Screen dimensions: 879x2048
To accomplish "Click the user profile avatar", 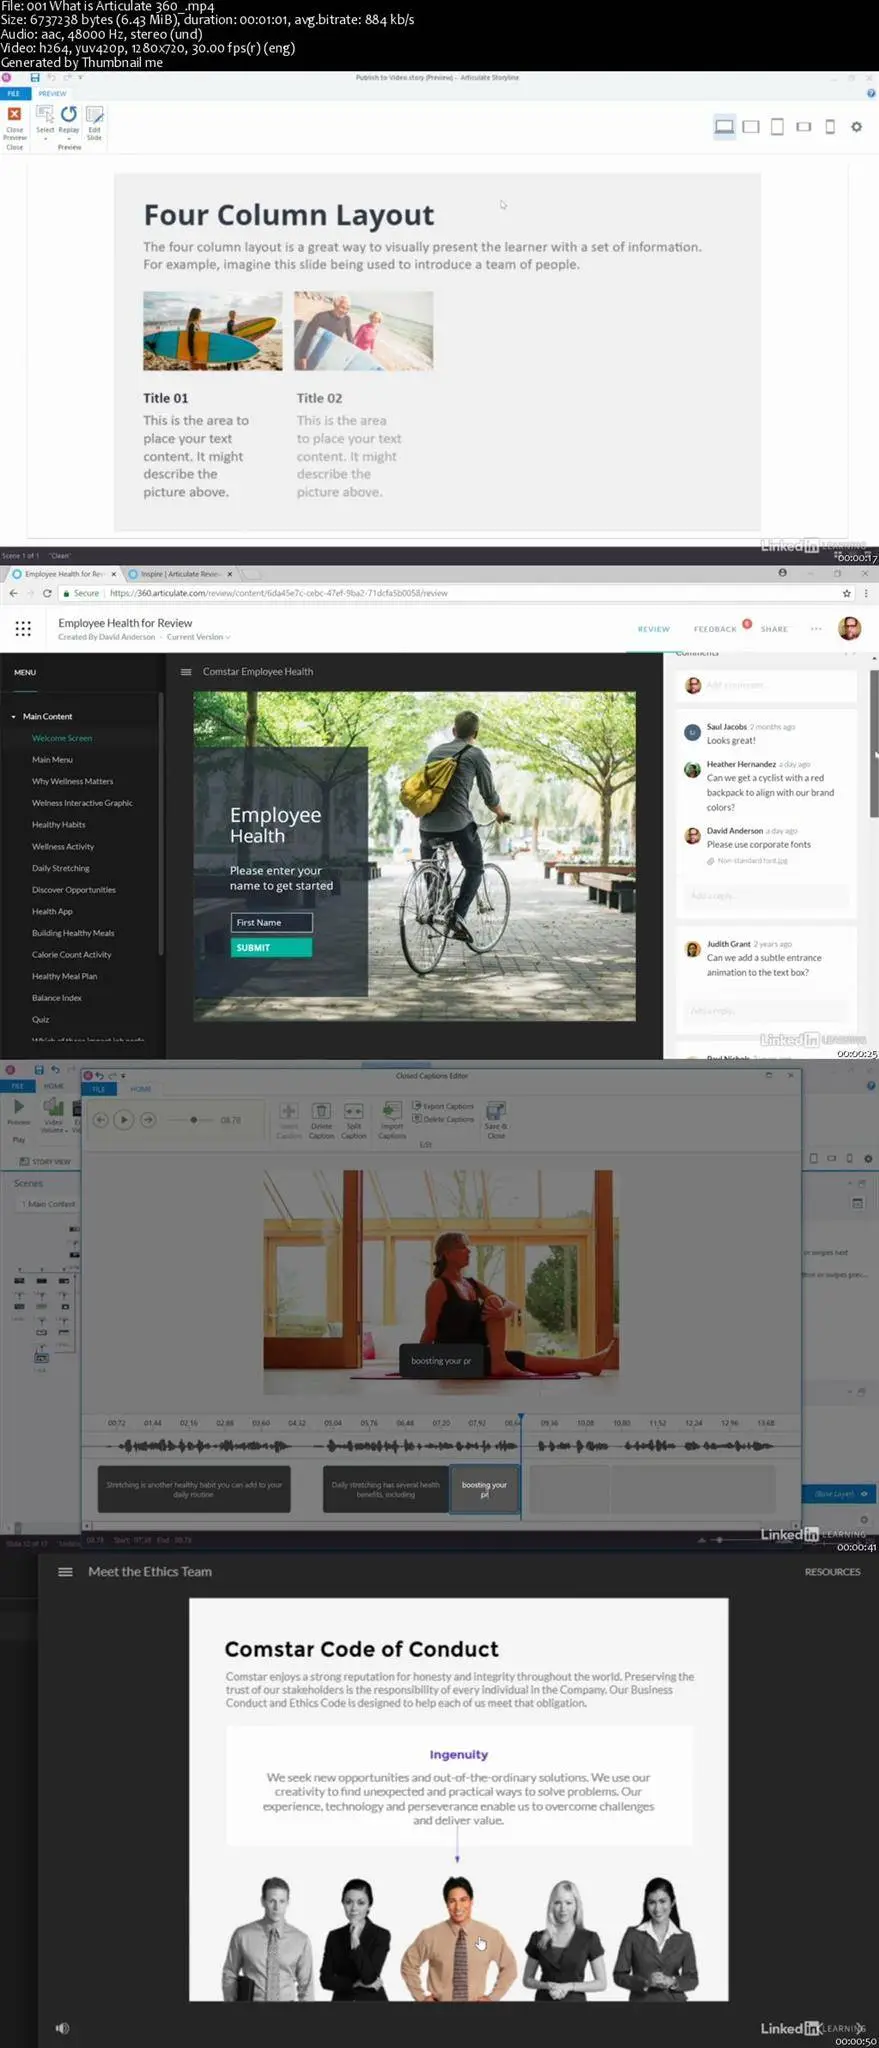I will pos(849,628).
